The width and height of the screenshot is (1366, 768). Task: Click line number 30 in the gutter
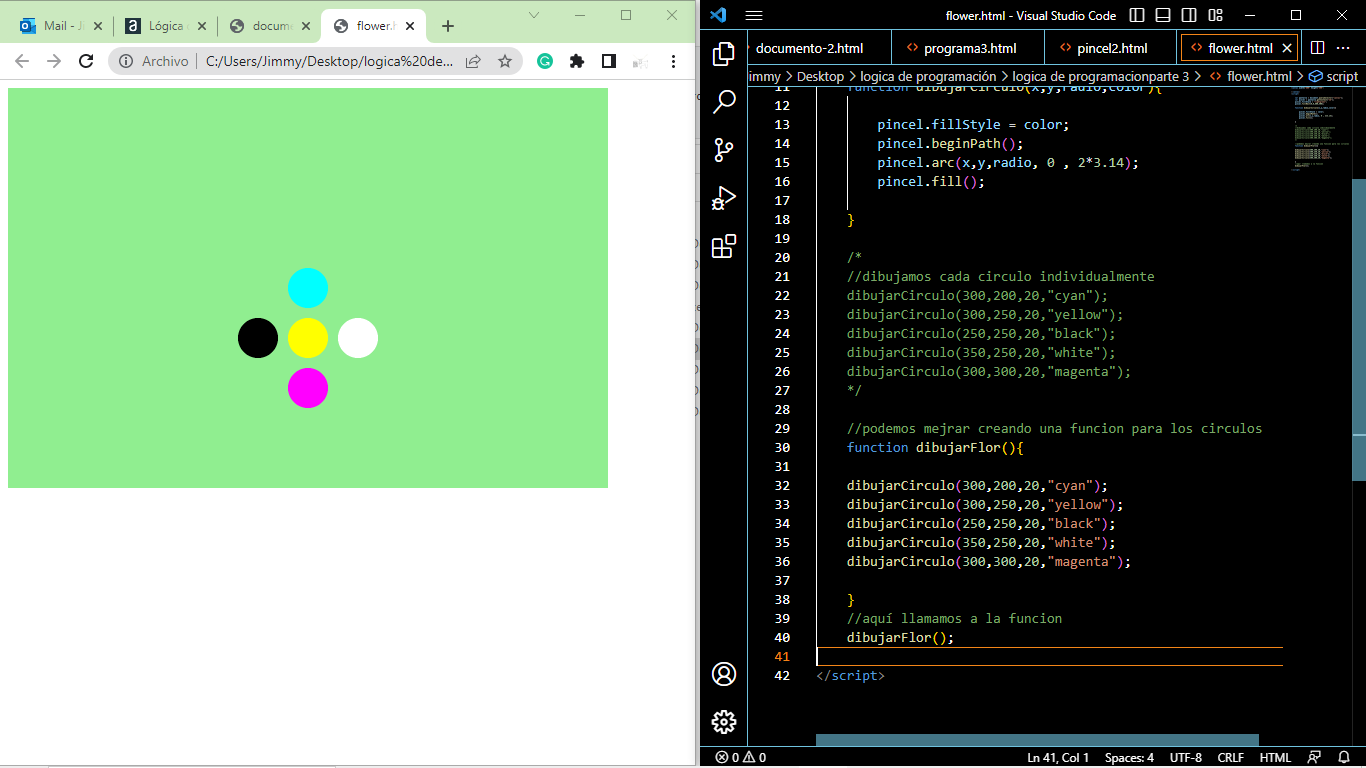click(782, 447)
